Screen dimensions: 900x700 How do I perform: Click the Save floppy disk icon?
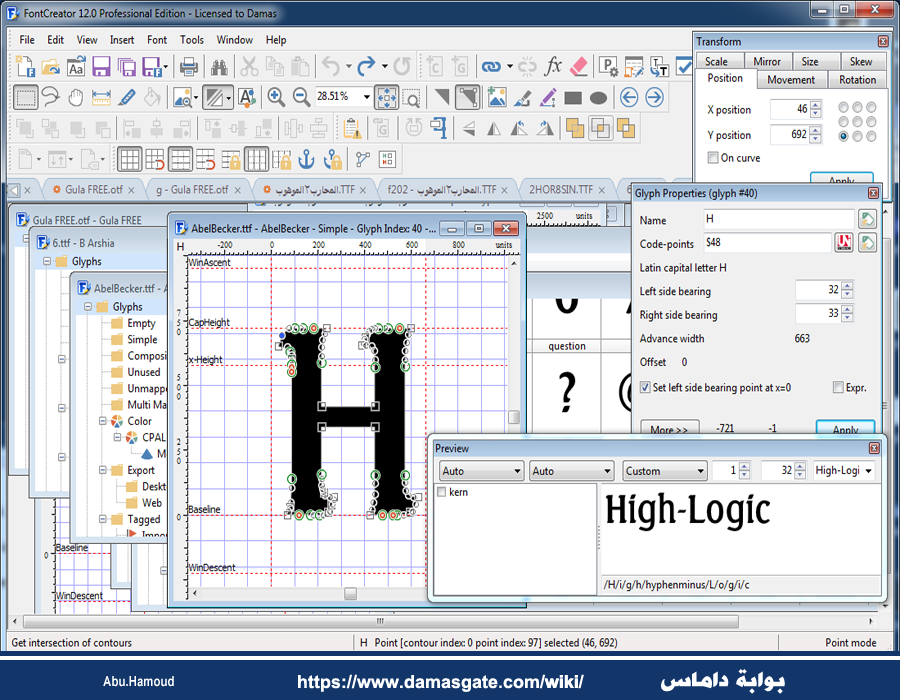pyautogui.click(x=101, y=67)
